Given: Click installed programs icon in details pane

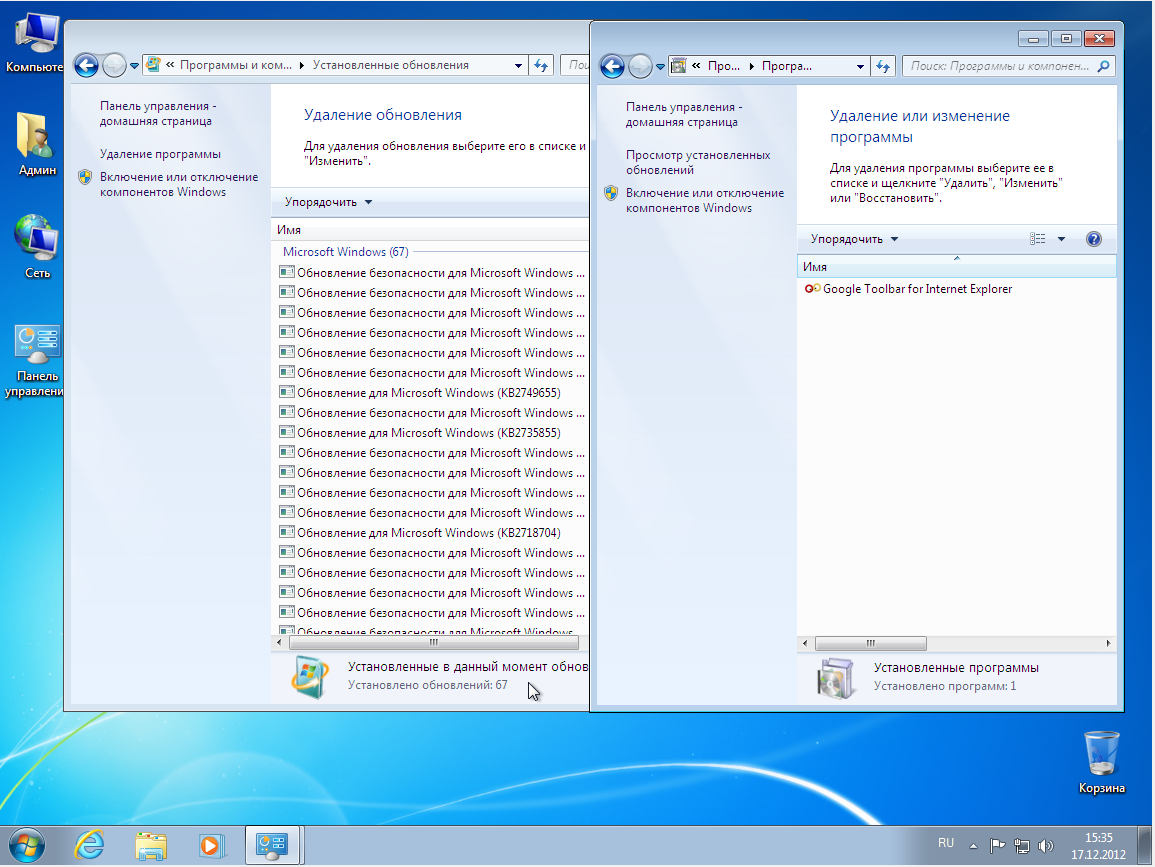Looking at the screenshot, I should click(835, 678).
